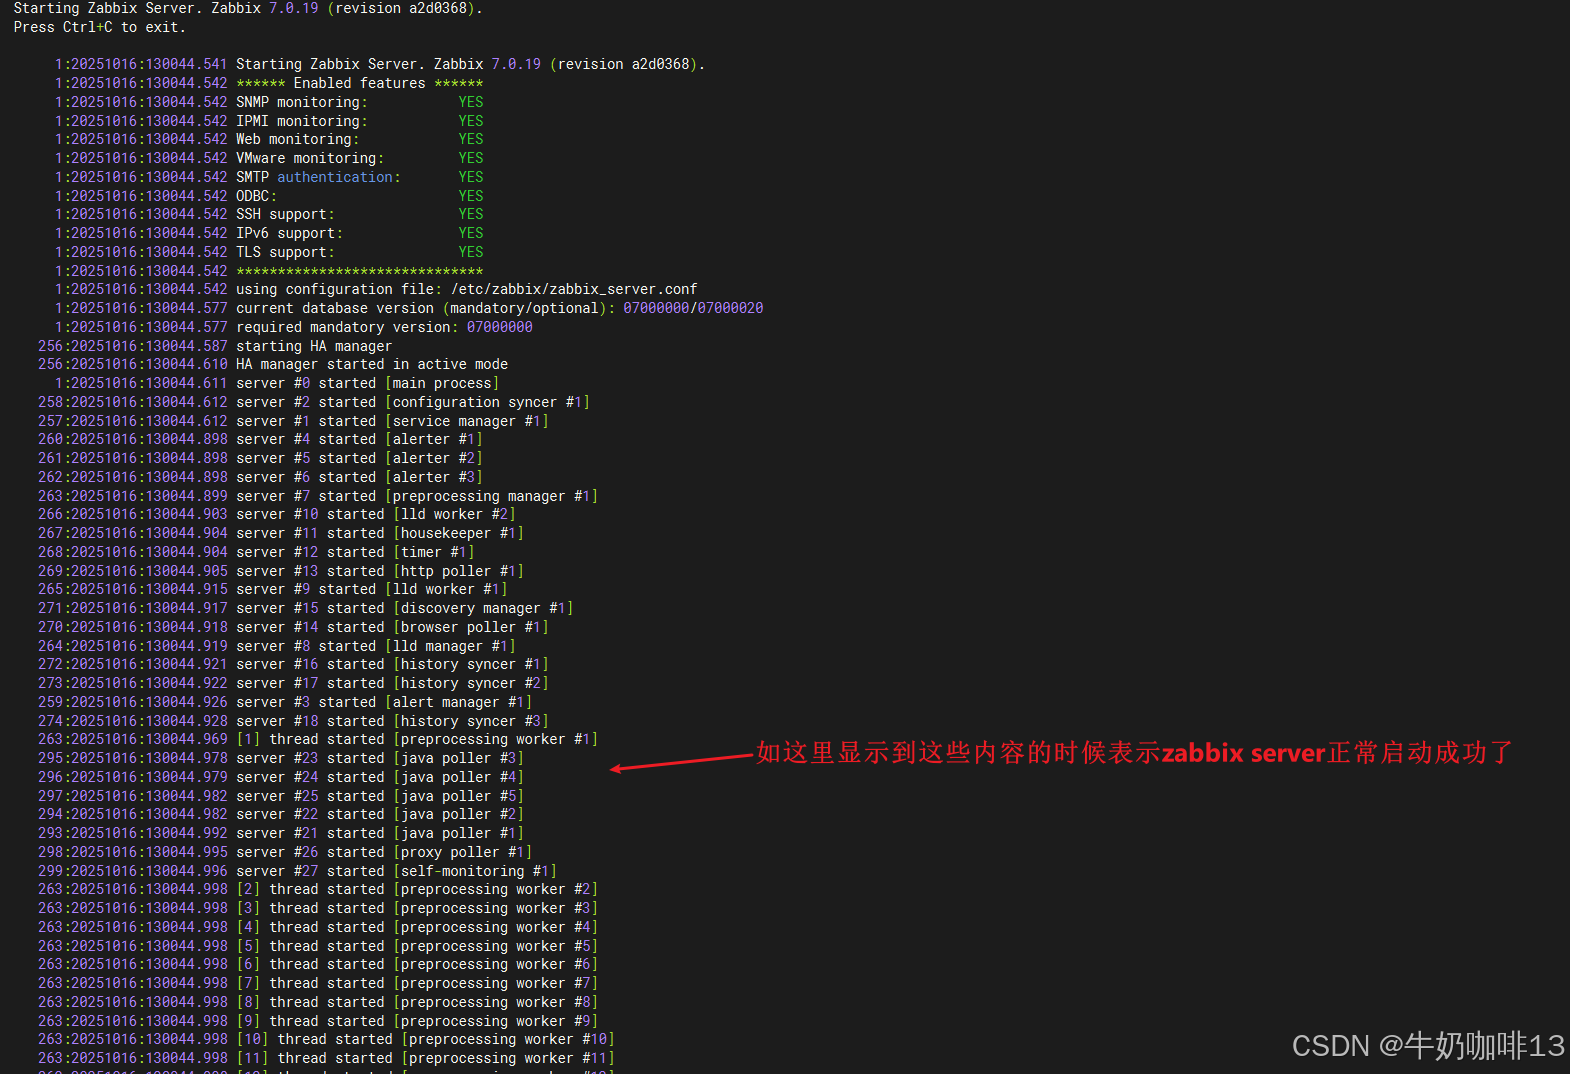Click database version value 07000000/07000020

[x=693, y=308]
